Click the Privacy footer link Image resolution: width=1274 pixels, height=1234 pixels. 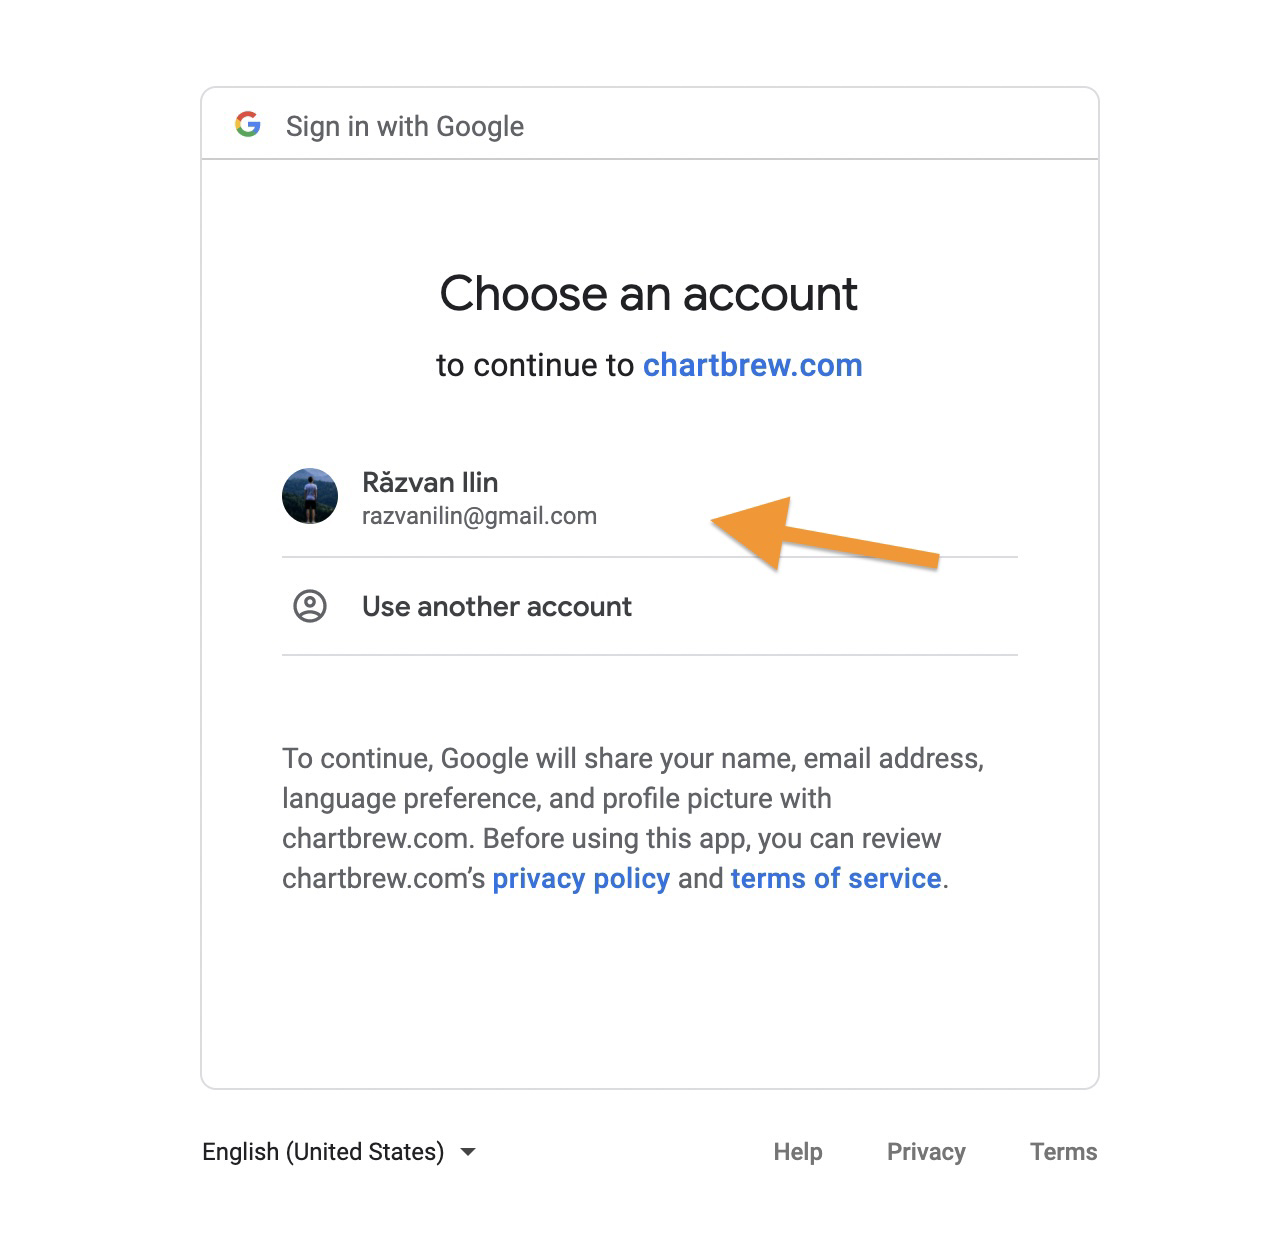click(x=926, y=1152)
